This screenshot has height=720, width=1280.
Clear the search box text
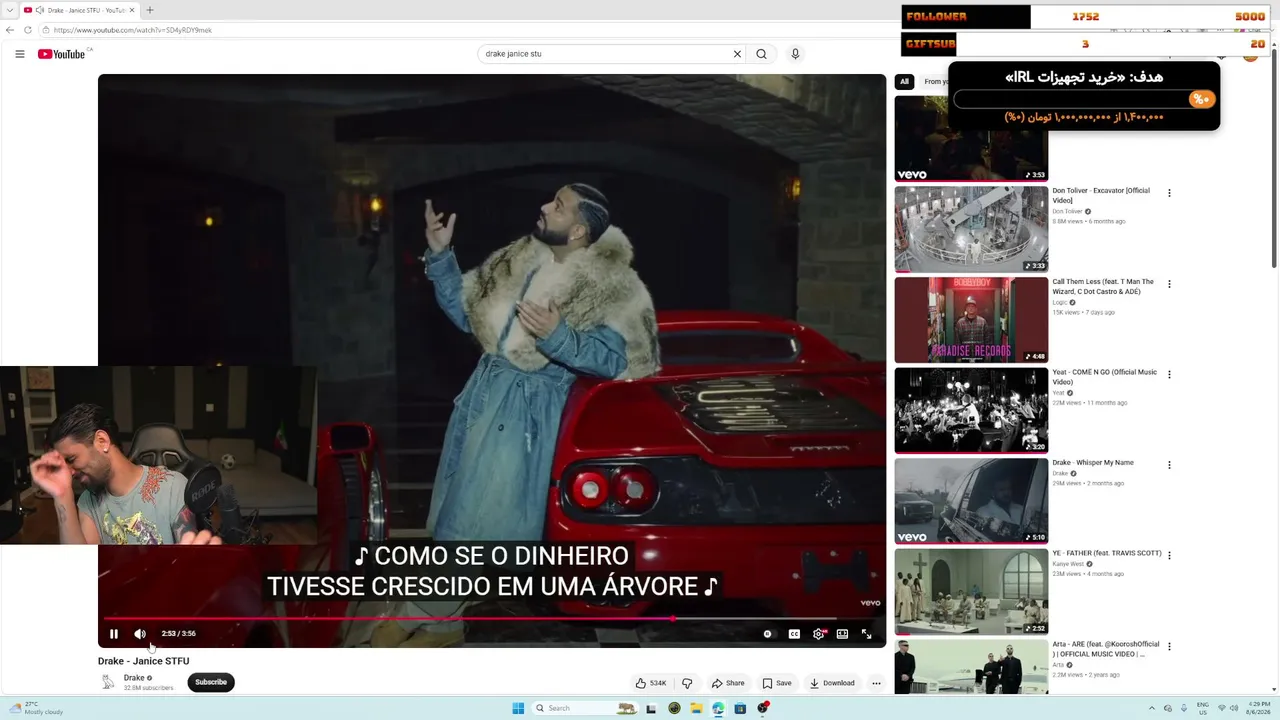pos(737,54)
